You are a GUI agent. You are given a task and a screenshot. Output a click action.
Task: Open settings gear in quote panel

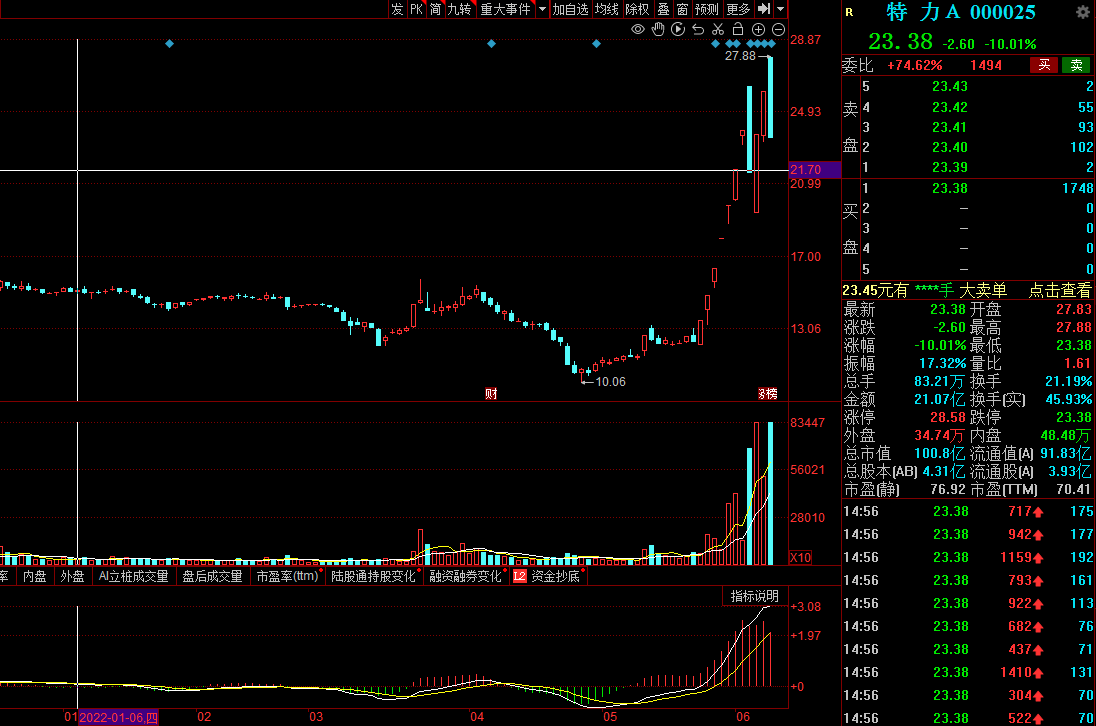tap(1083, 12)
